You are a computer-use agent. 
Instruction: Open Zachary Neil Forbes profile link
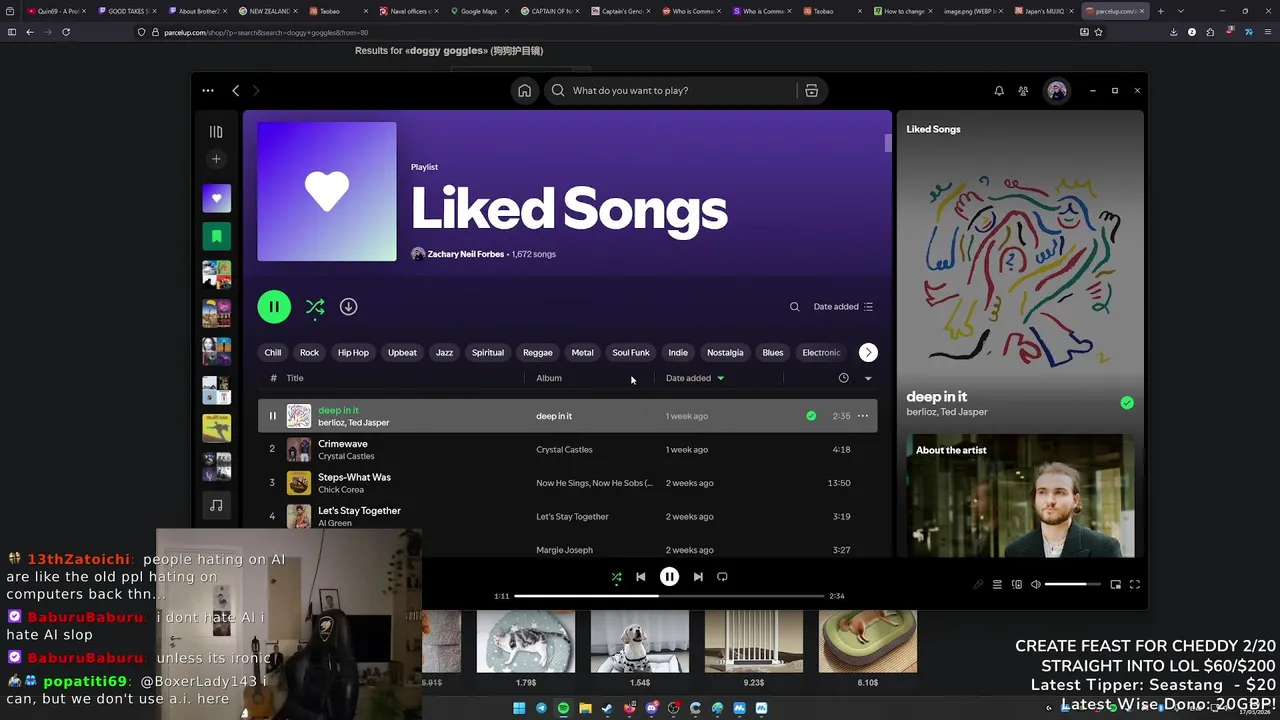tap(465, 254)
